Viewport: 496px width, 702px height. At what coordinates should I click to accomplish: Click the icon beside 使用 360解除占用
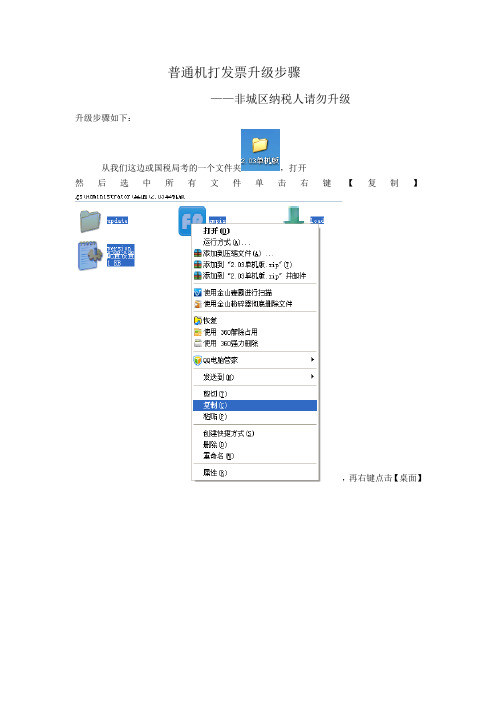point(197,332)
